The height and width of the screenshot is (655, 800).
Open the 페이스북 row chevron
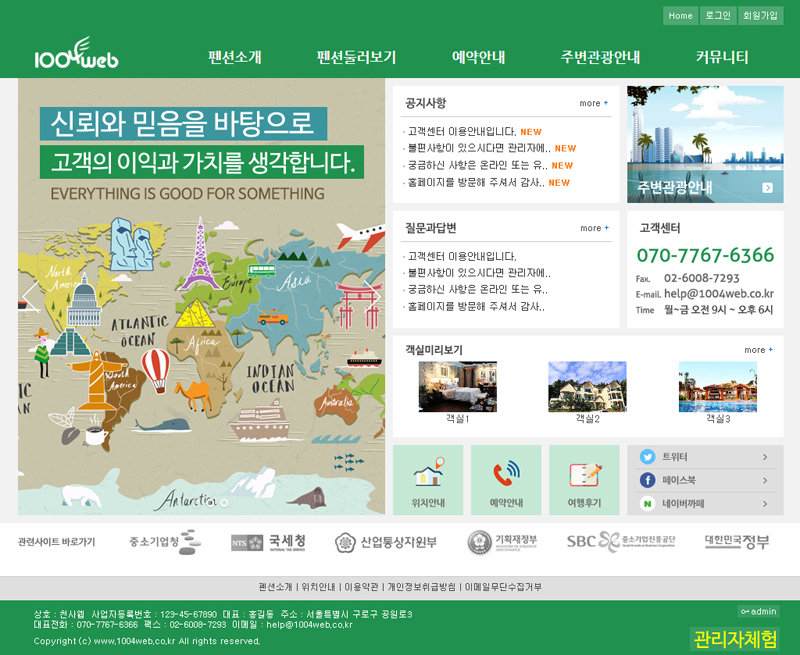765,481
